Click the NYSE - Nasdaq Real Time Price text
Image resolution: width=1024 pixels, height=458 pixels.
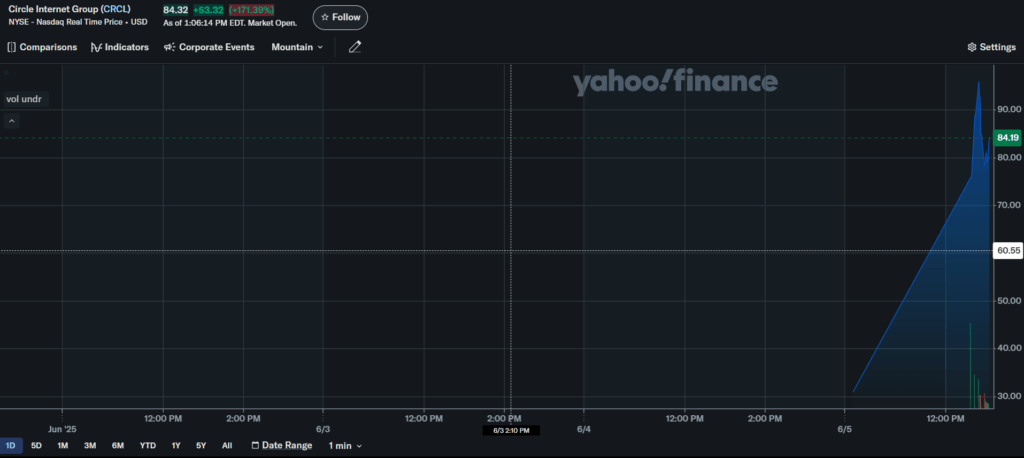[68, 22]
